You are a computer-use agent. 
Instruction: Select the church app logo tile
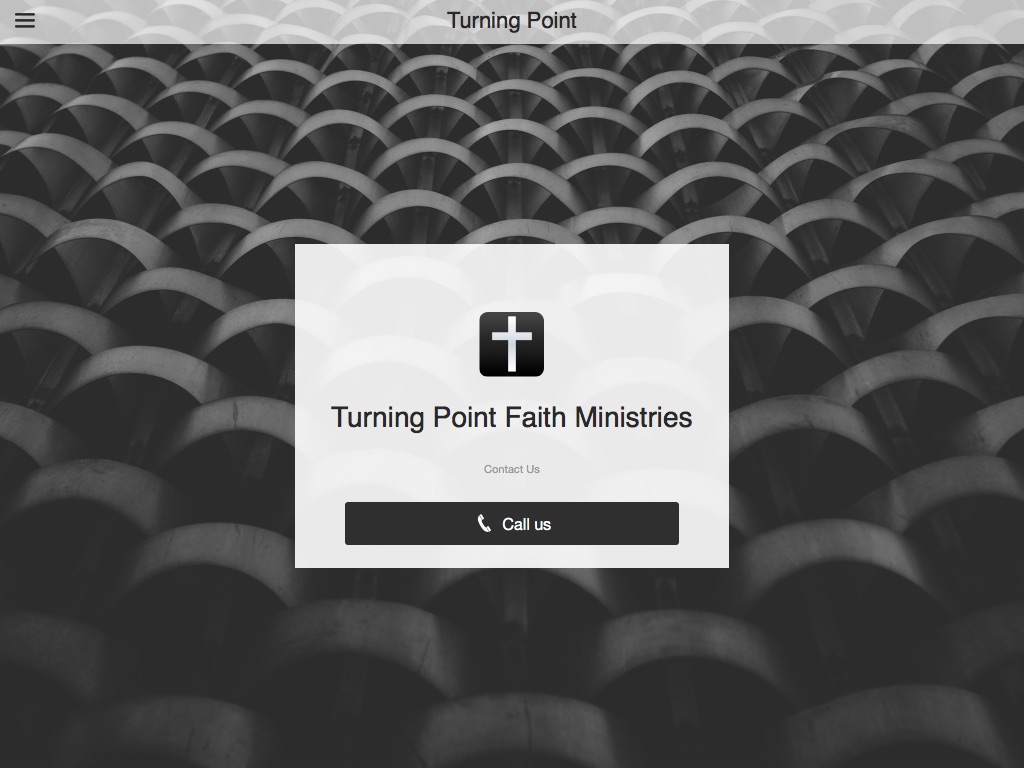tap(511, 344)
